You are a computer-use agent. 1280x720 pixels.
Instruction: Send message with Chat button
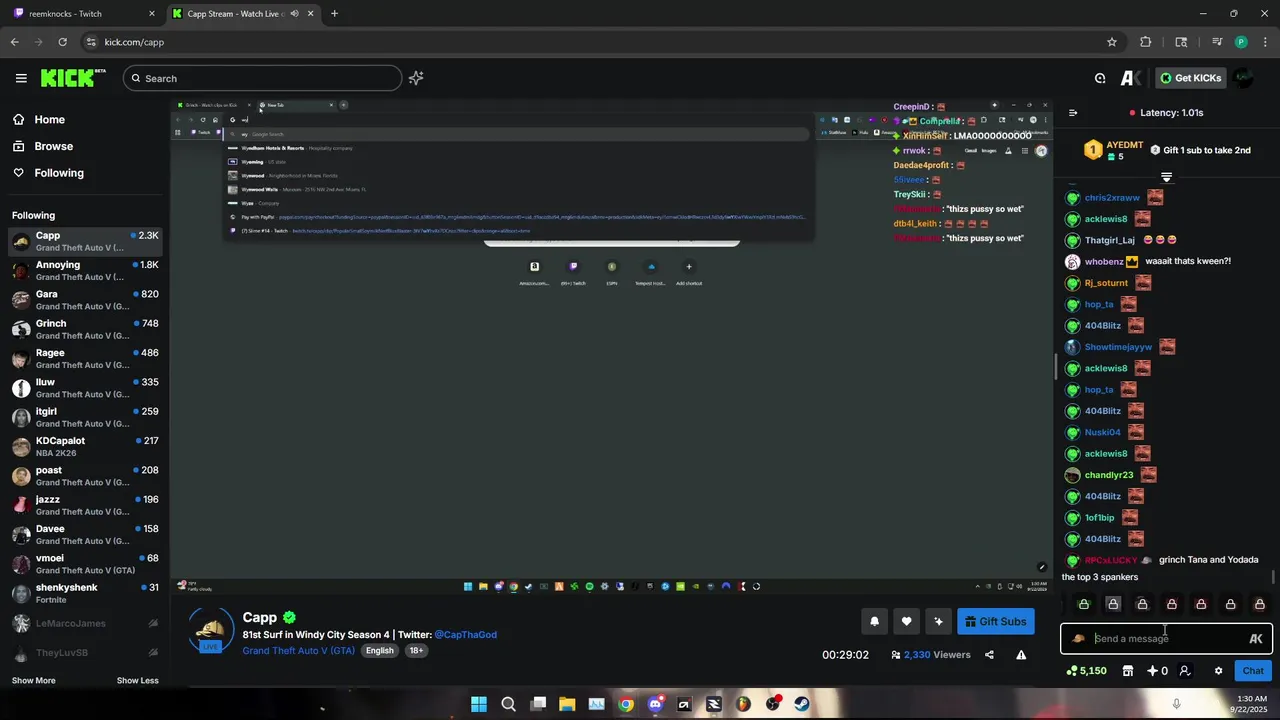point(1254,671)
